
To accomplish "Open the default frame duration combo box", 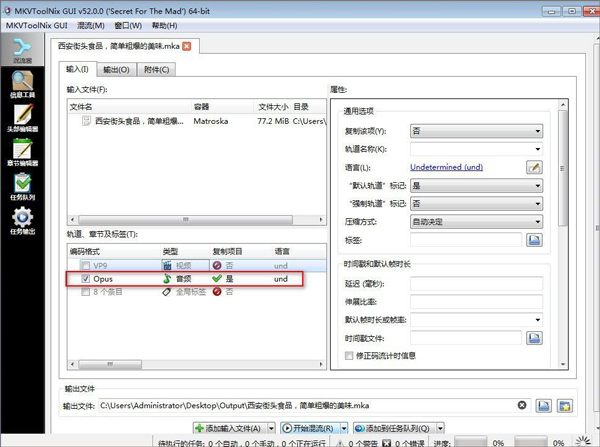I will tap(476, 320).
